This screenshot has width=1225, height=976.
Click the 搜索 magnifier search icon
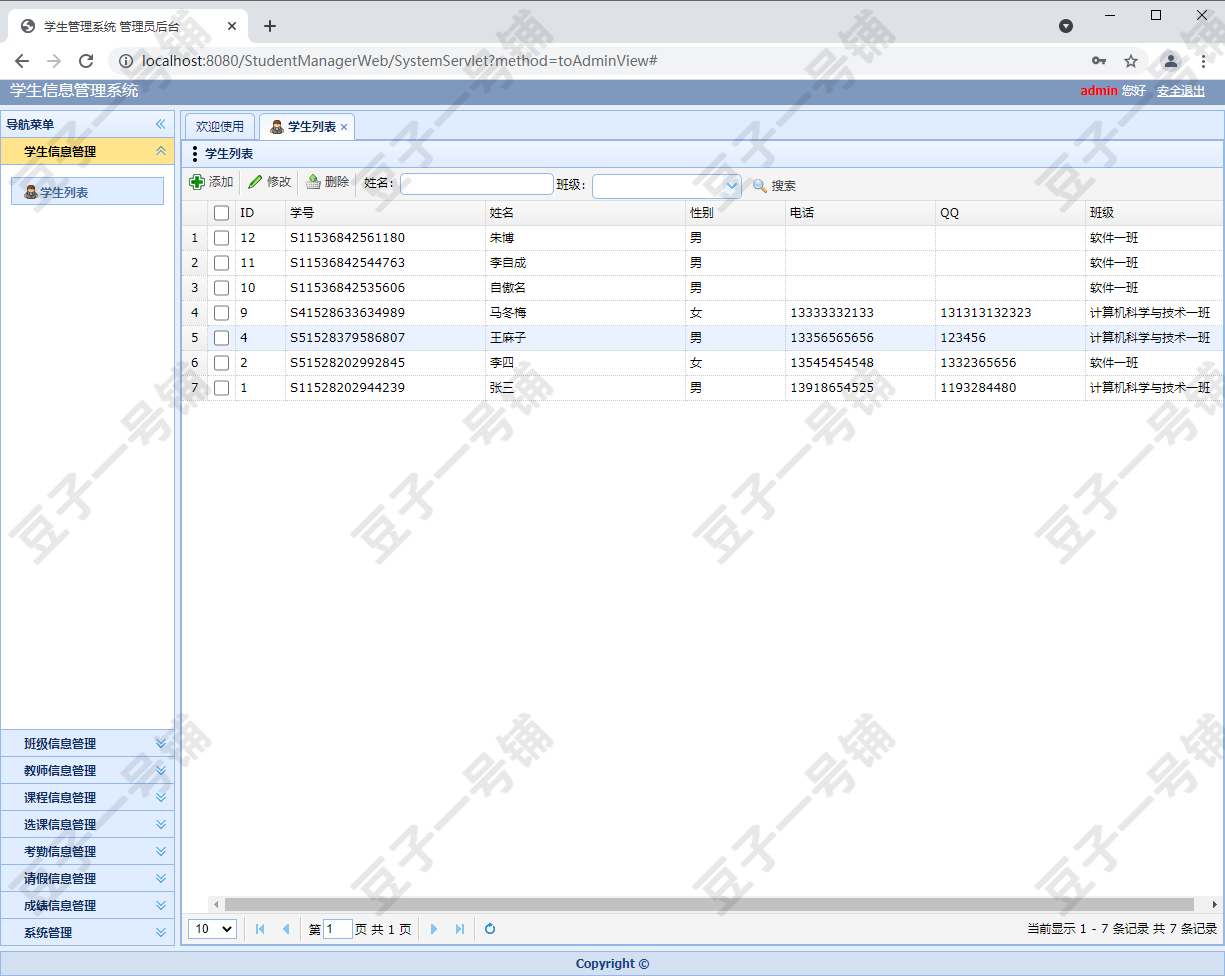tap(761, 185)
